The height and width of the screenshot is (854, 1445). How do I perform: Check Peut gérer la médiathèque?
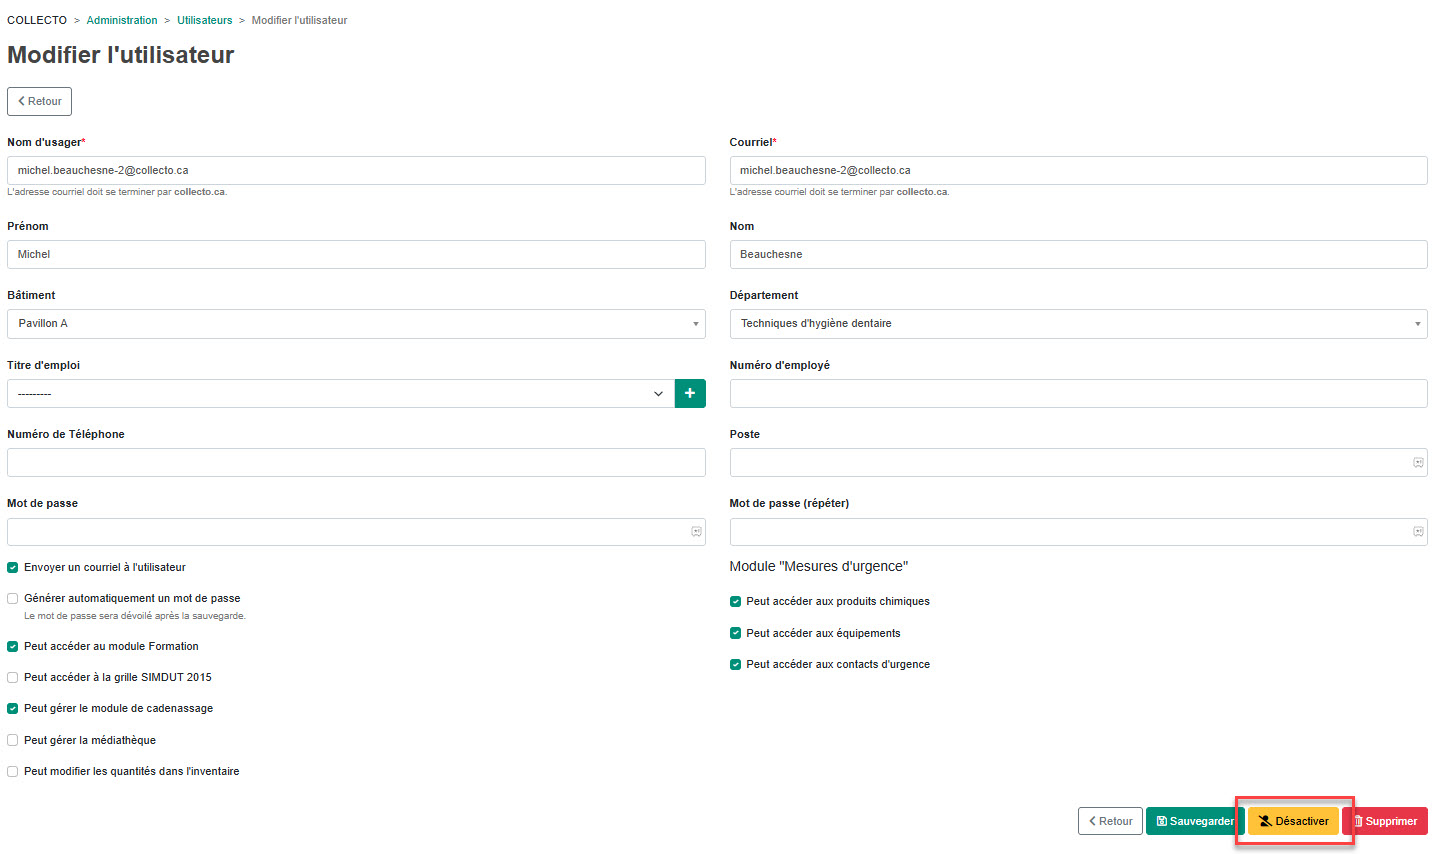tap(13, 740)
